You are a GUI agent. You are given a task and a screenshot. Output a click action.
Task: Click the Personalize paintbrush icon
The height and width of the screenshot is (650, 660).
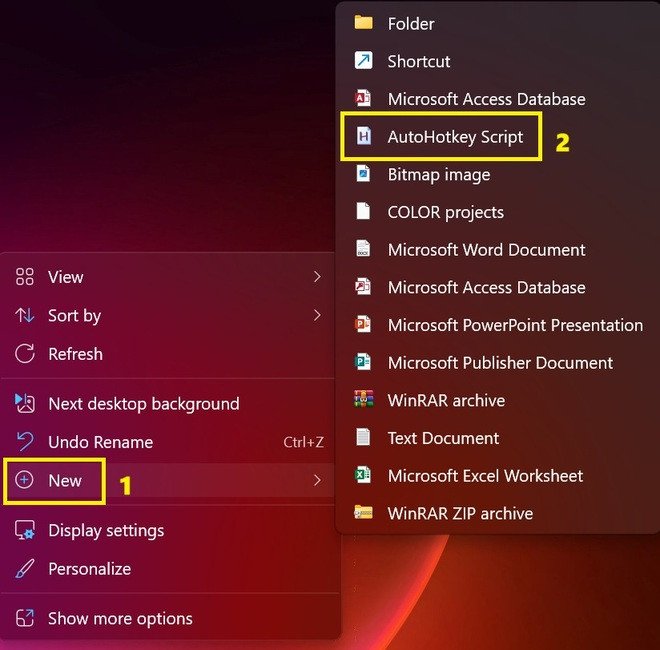(24, 569)
